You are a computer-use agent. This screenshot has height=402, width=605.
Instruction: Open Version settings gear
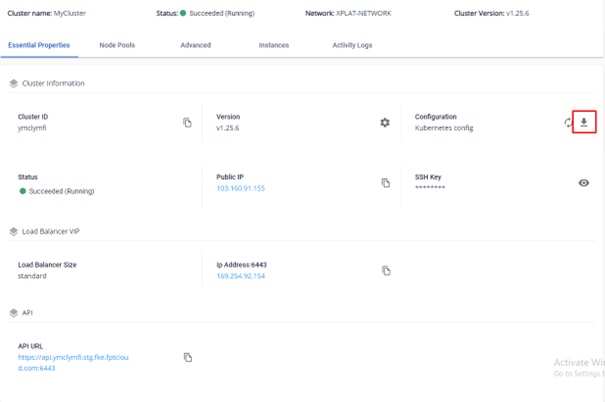click(385, 123)
